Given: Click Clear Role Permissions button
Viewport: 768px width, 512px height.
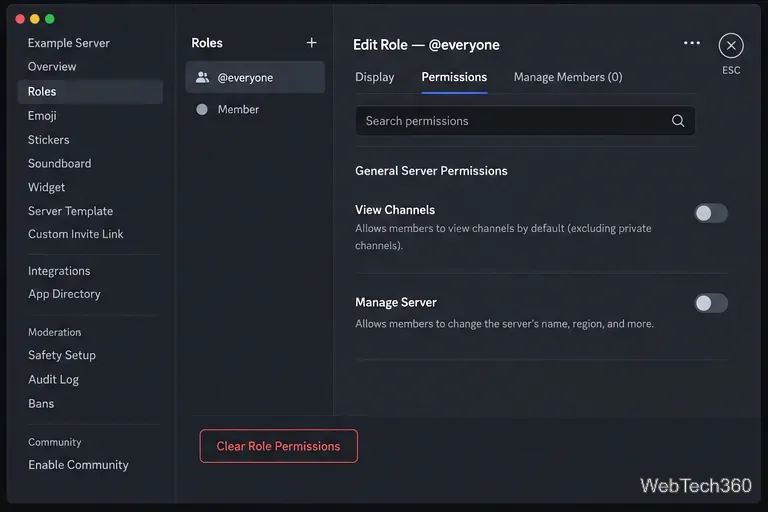Looking at the screenshot, I should pyautogui.click(x=278, y=446).
